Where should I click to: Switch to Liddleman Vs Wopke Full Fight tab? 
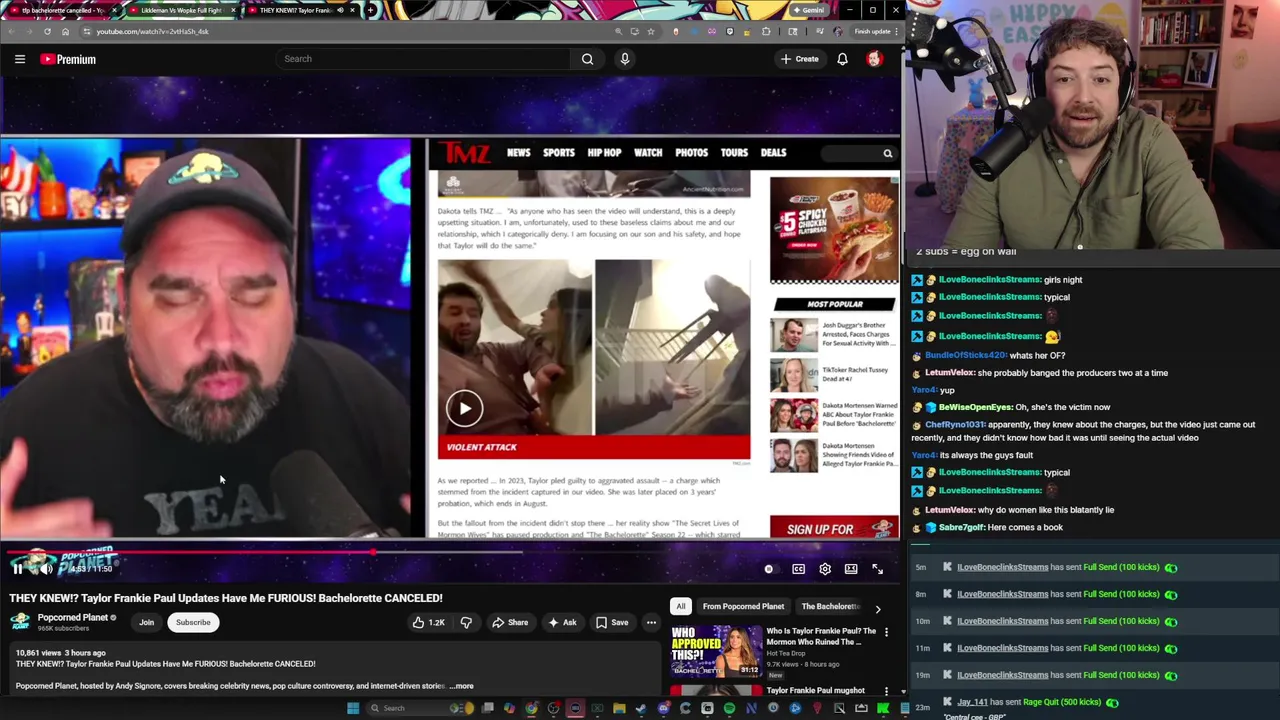[182, 10]
